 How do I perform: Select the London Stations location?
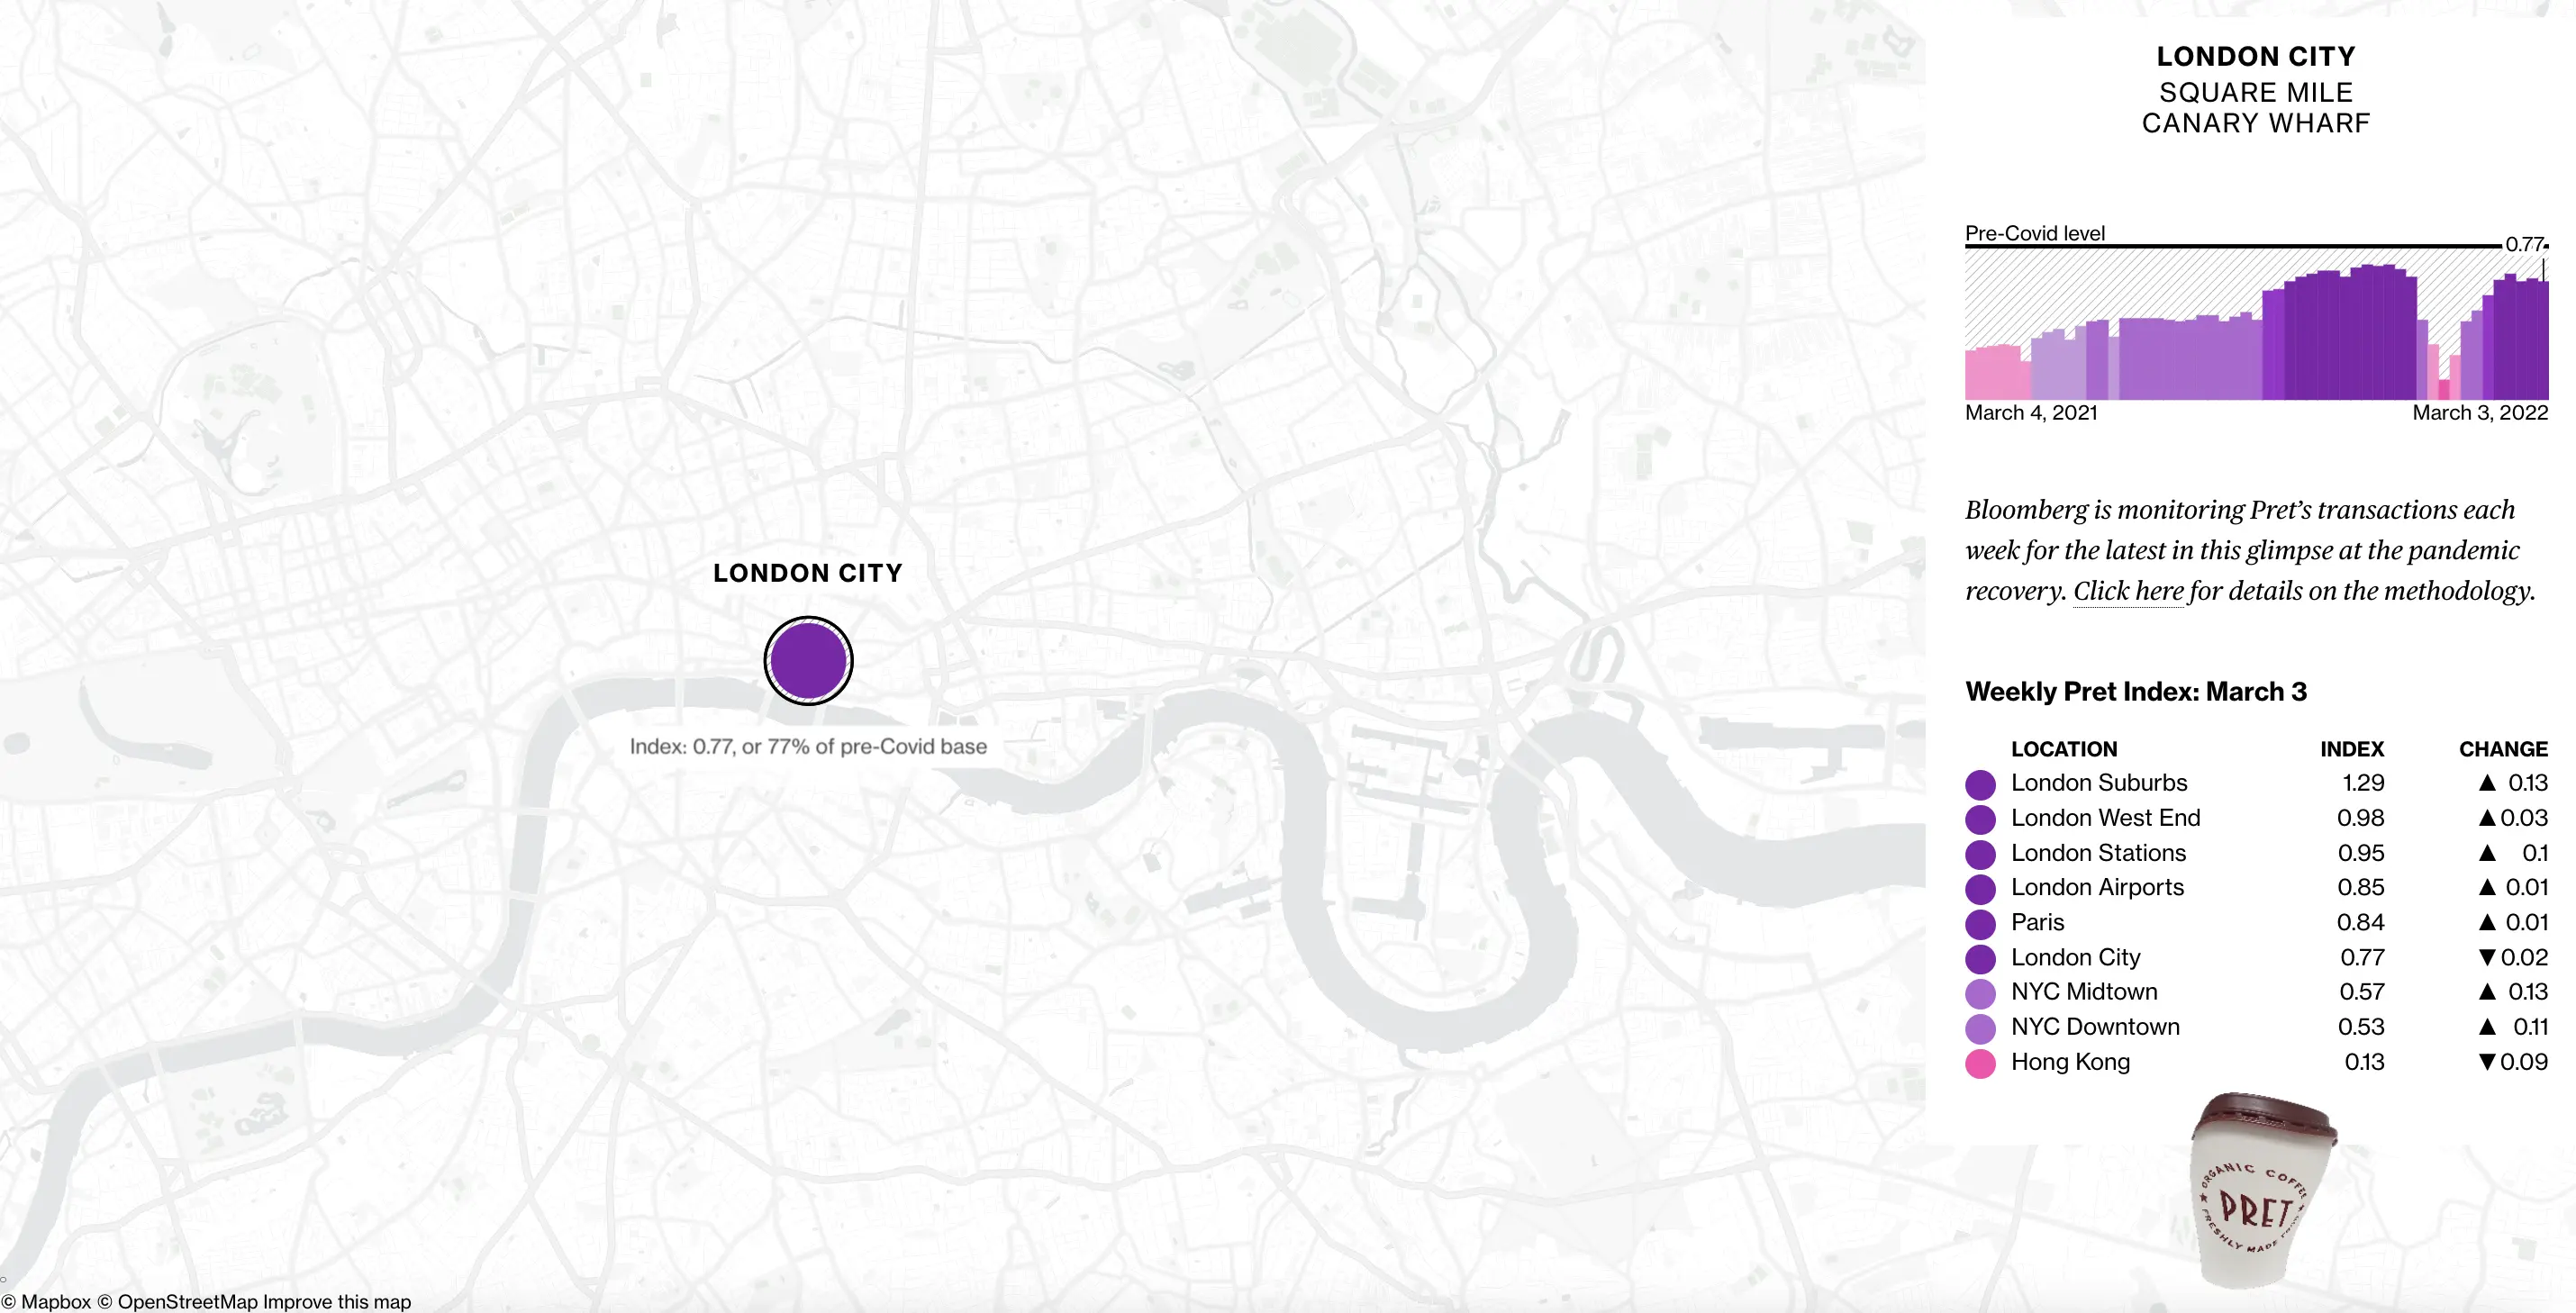point(2098,853)
